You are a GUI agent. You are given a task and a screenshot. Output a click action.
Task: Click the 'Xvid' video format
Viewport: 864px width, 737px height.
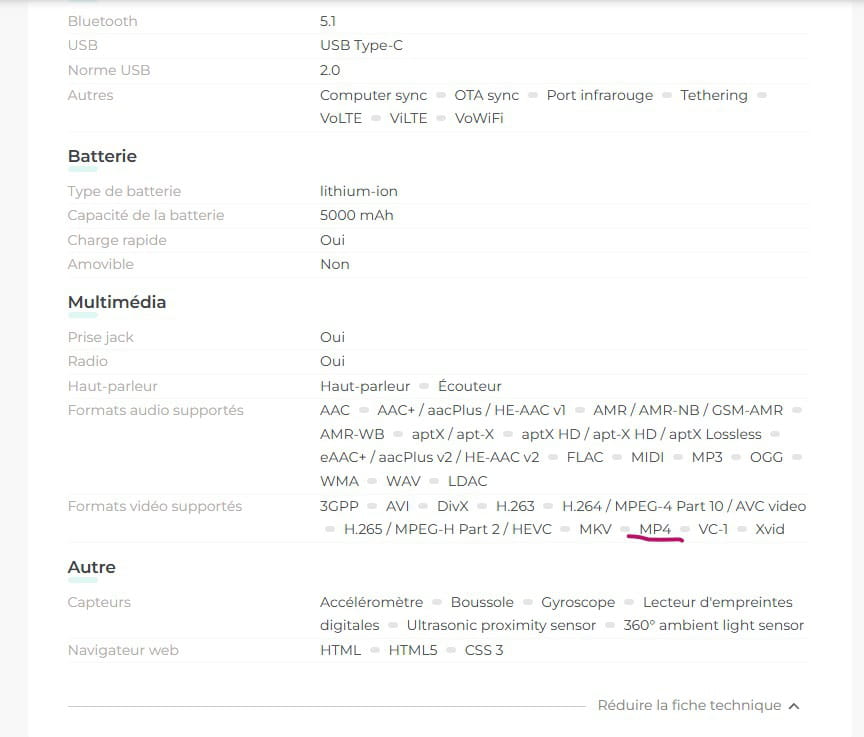tap(770, 529)
